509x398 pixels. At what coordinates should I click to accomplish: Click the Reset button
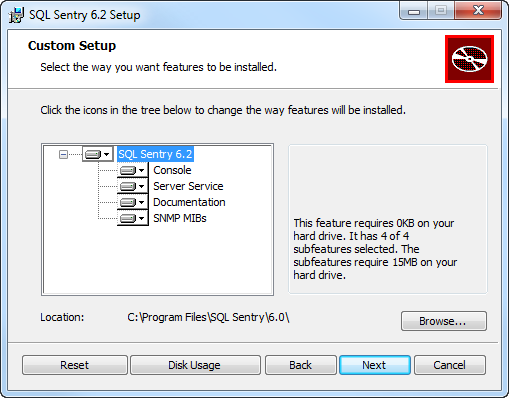tap(75, 365)
